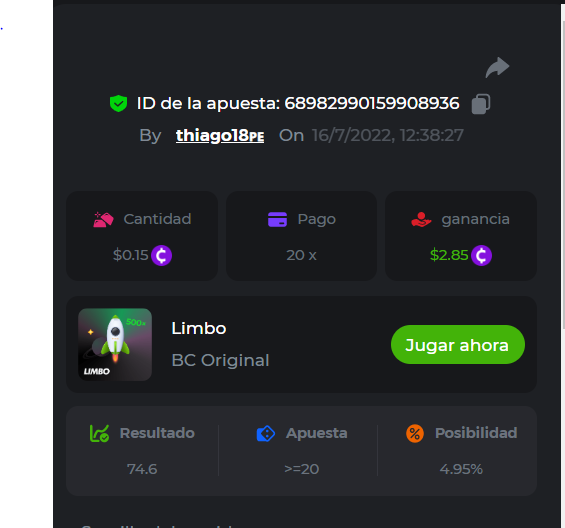The height and width of the screenshot is (528, 565).
Task: Click the currency coin beside $0.15
Action: click(161, 256)
